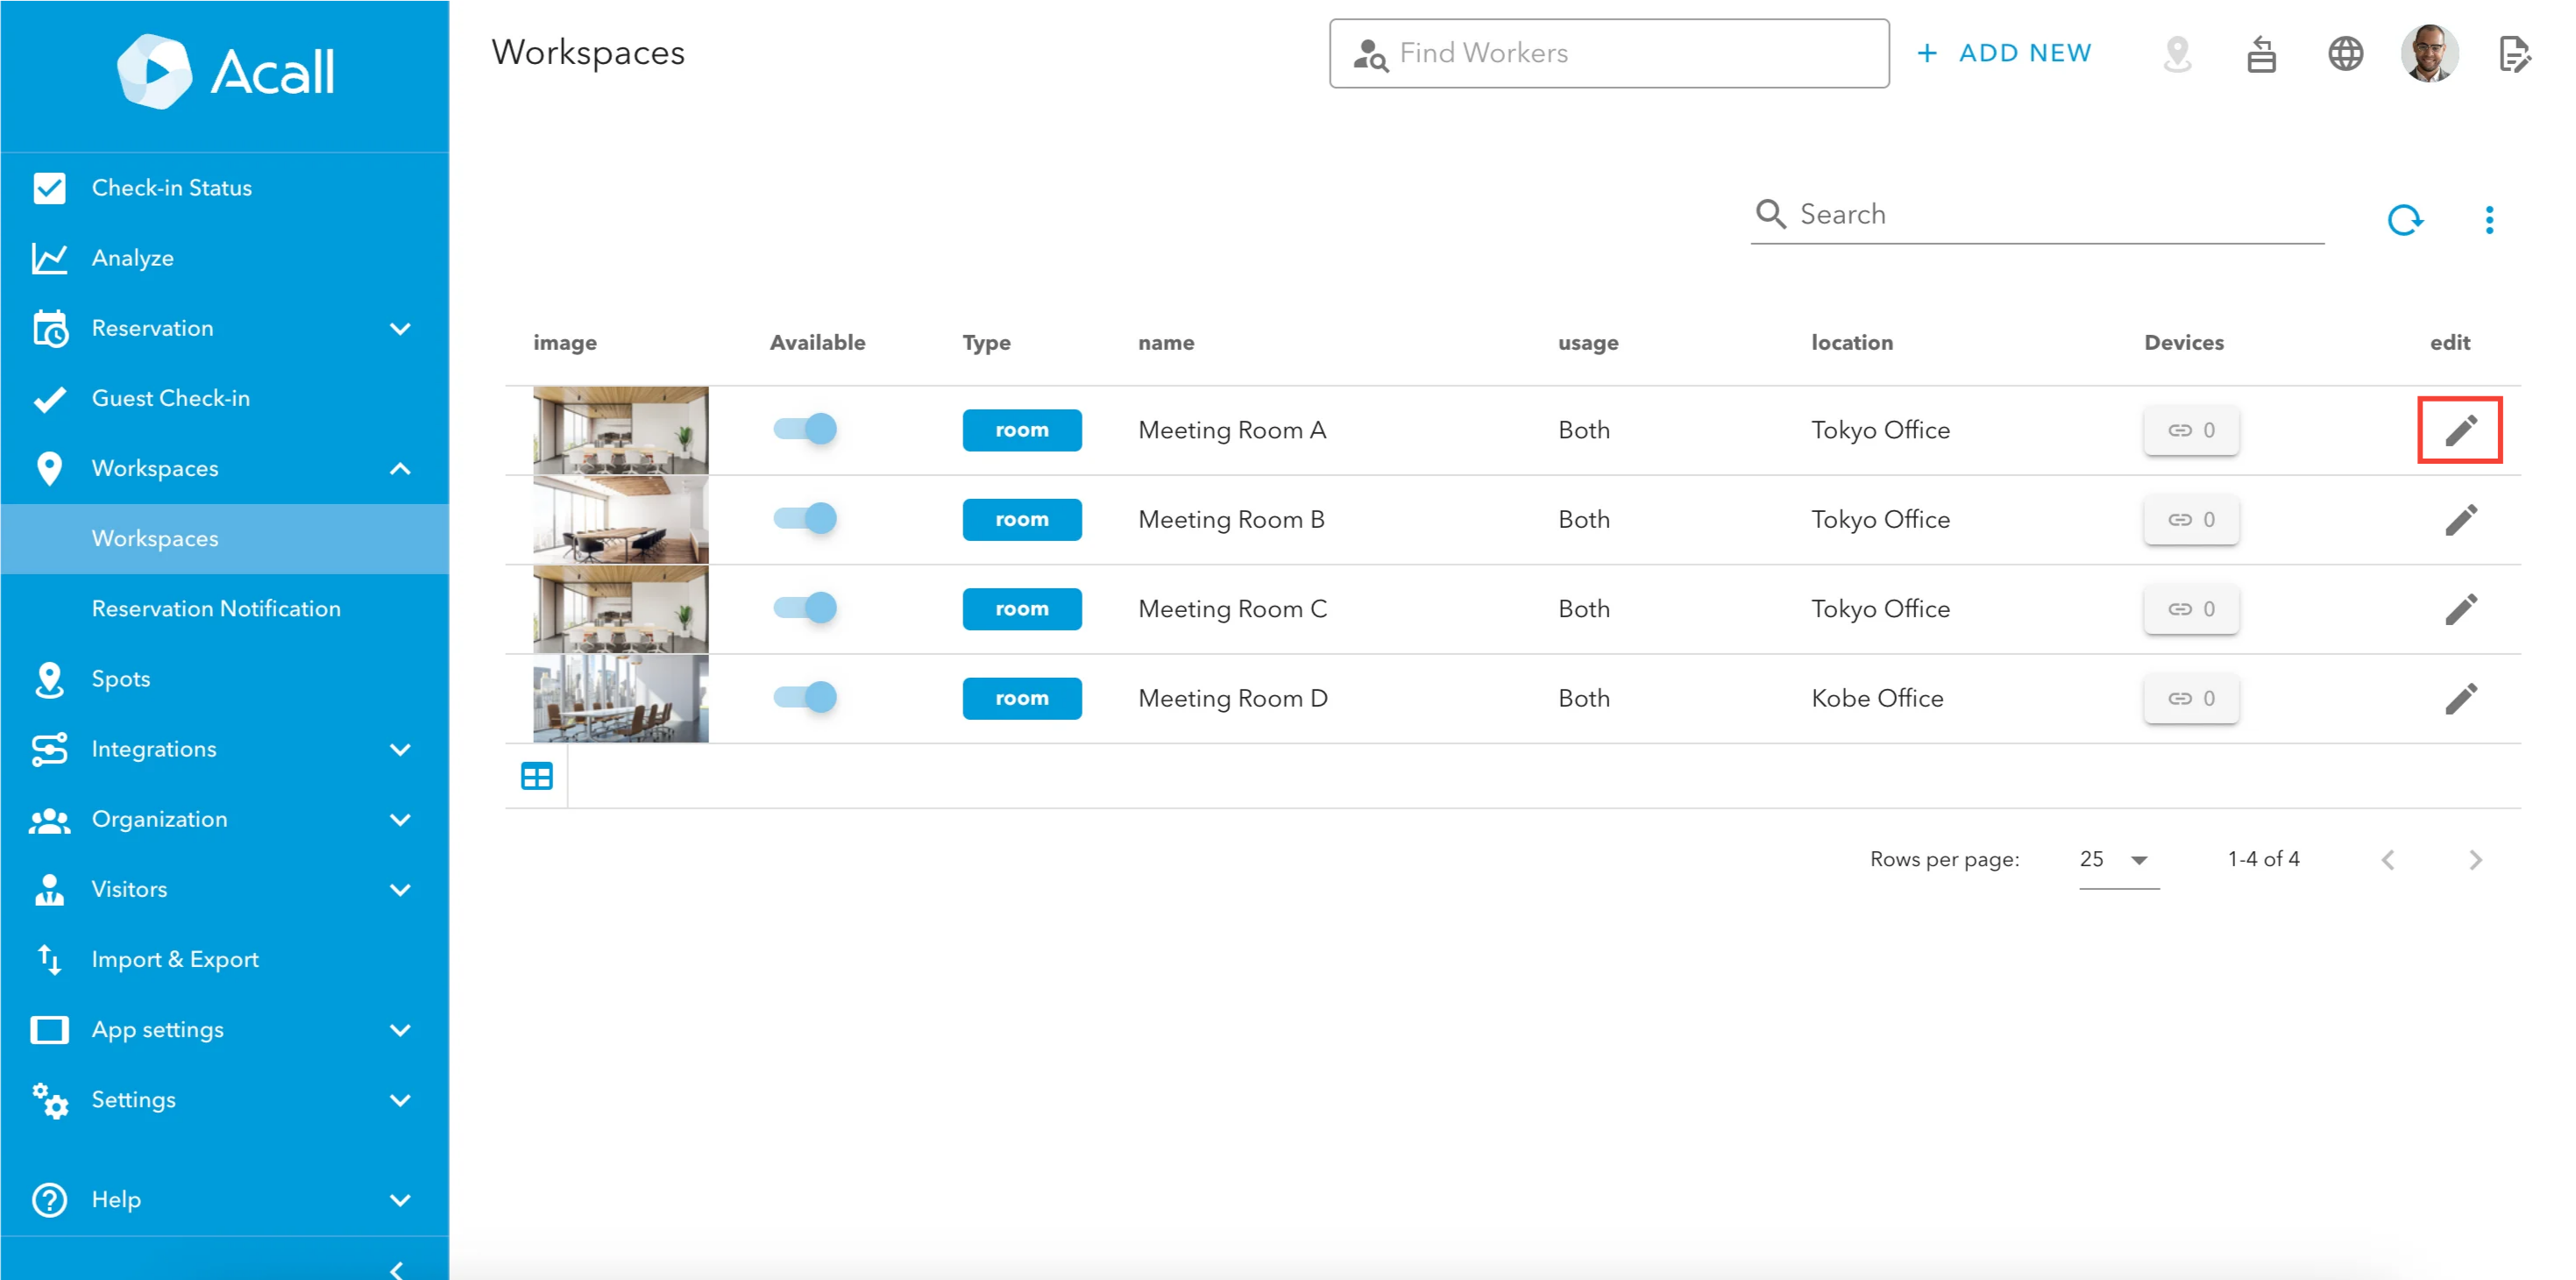
Task: Click the document edit icon in header
Action: (2513, 53)
